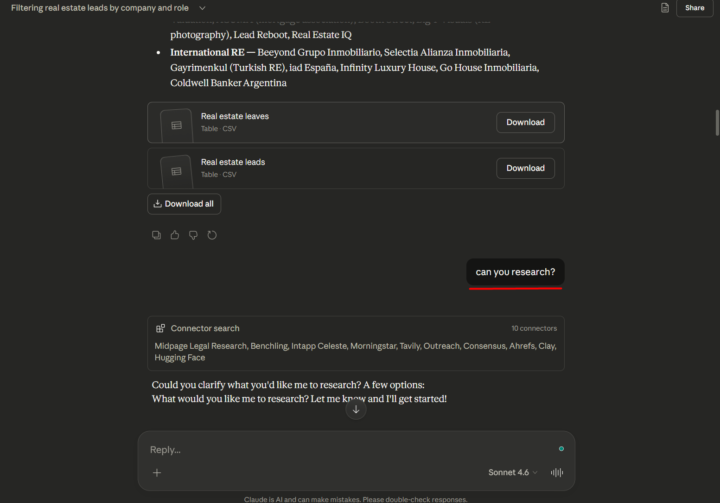Viewport: 720px width, 503px height.
Task: Click the Share button
Action: pos(694,8)
